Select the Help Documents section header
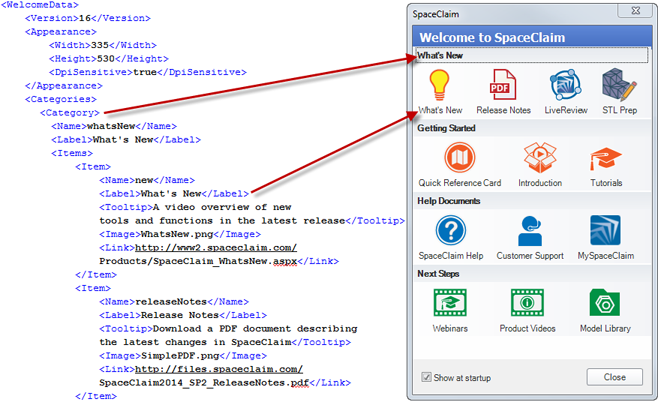 [x=451, y=201]
